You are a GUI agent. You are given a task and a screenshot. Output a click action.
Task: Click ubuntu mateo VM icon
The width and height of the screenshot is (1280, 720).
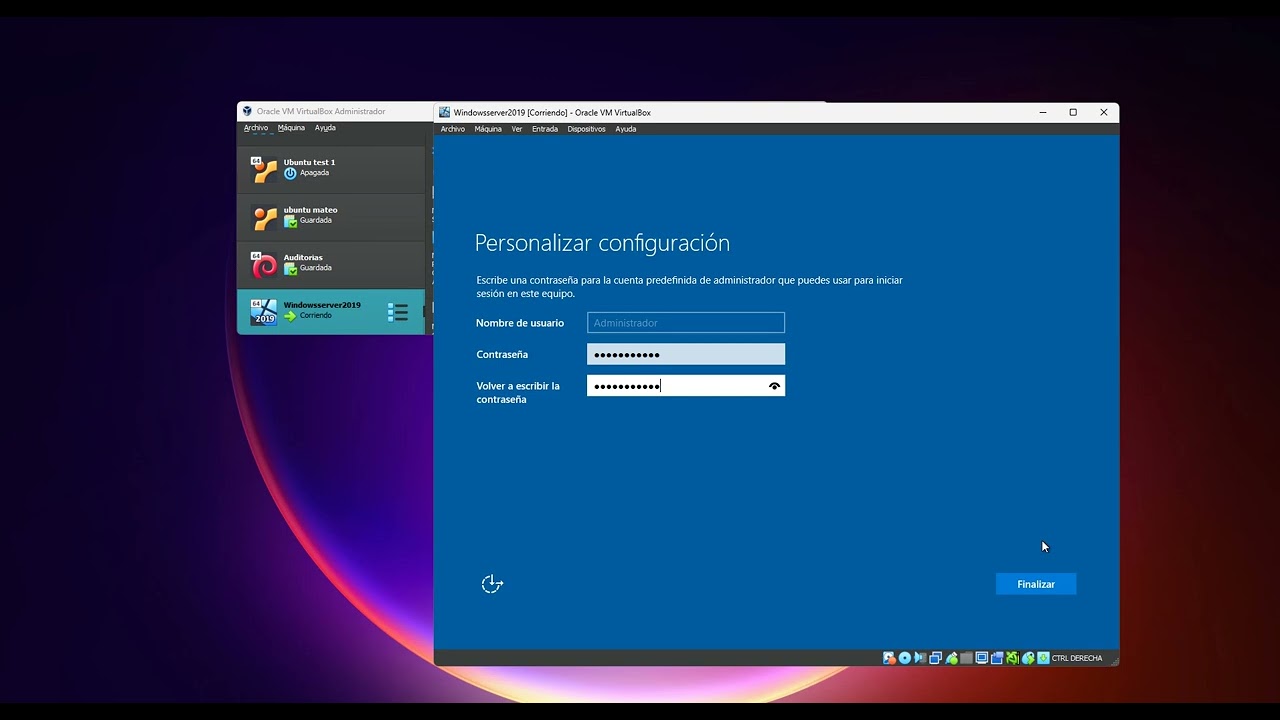(x=264, y=217)
